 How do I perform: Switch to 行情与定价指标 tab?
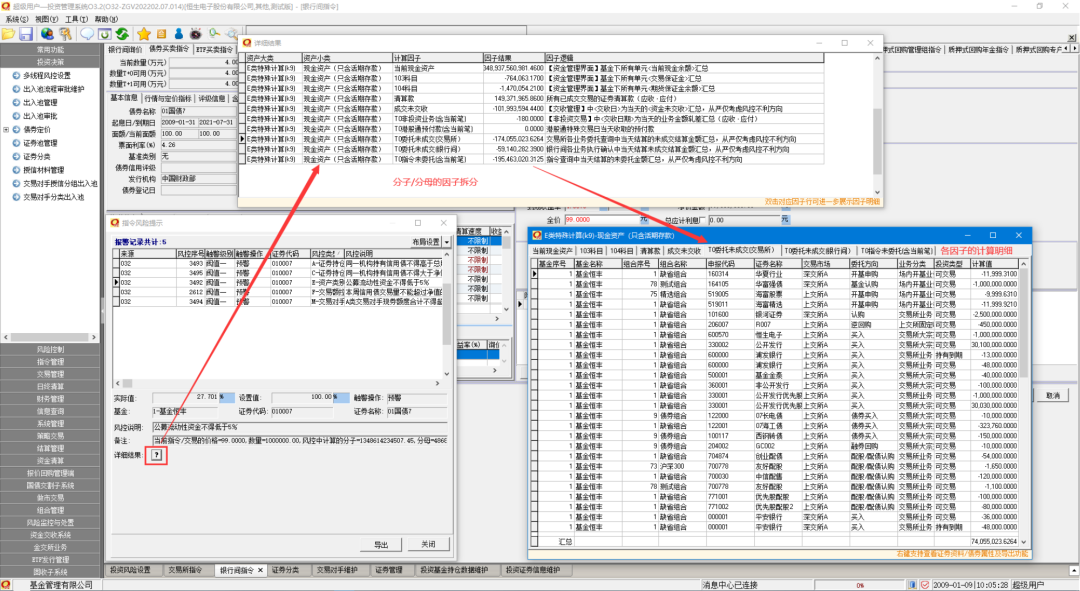coord(168,98)
